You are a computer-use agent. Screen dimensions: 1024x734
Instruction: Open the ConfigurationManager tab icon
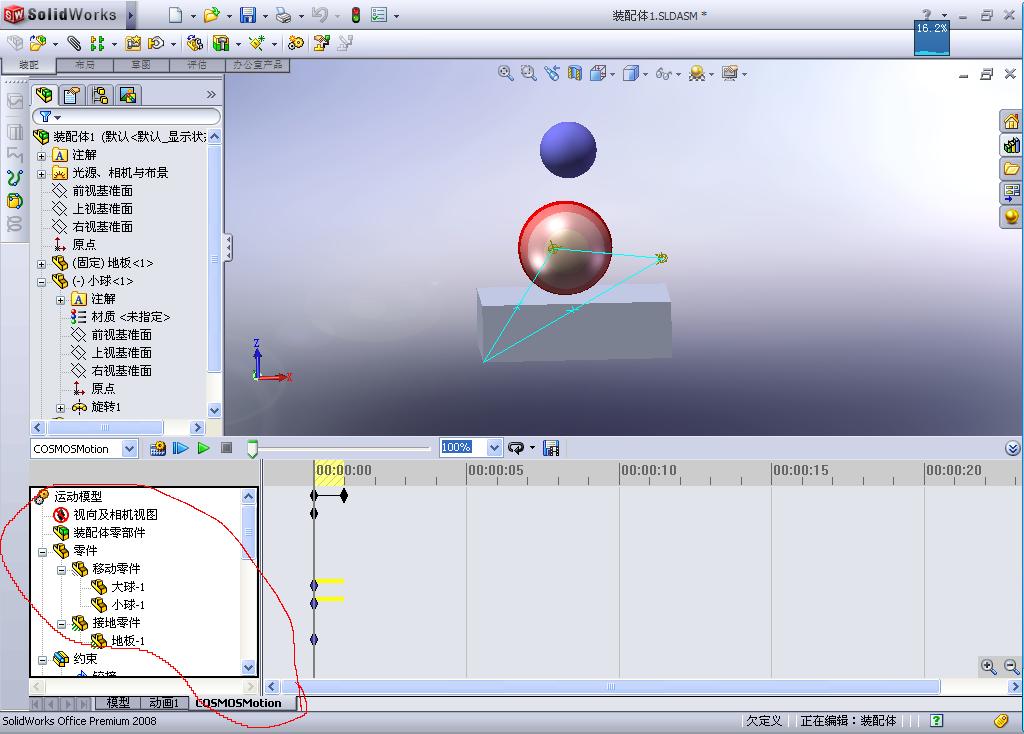coord(100,95)
